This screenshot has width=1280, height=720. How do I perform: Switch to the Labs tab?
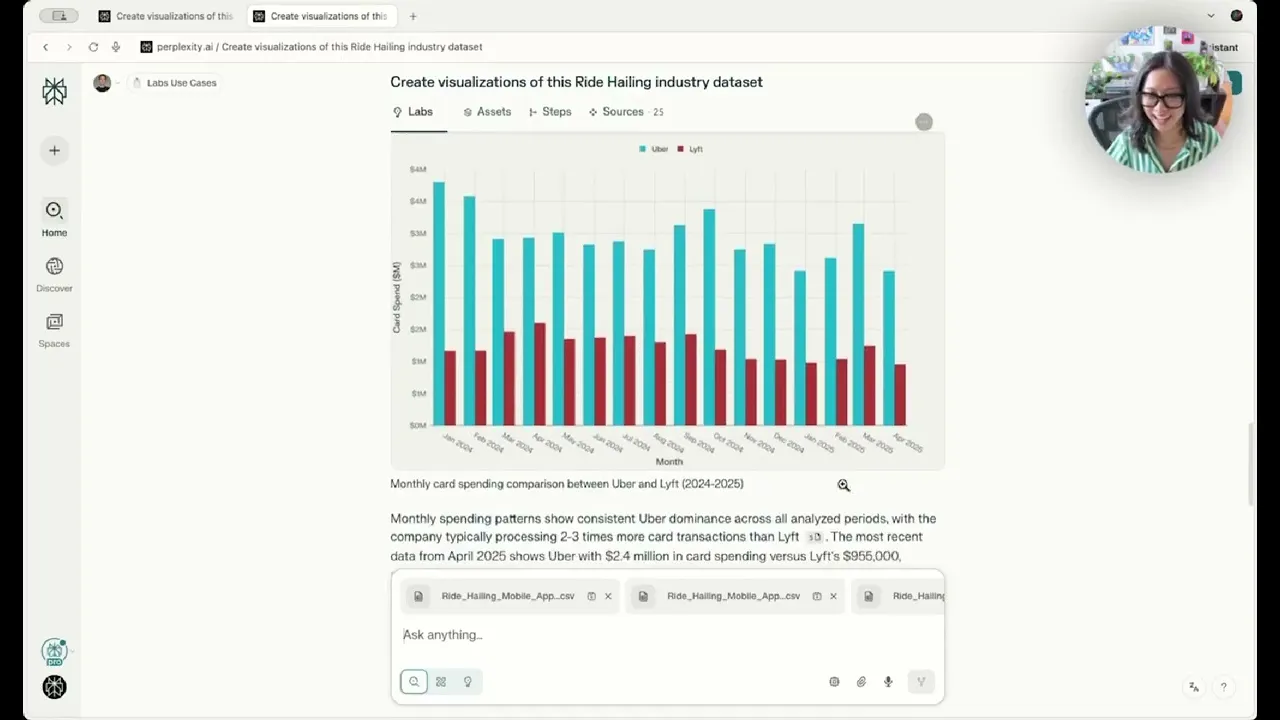point(413,112)
